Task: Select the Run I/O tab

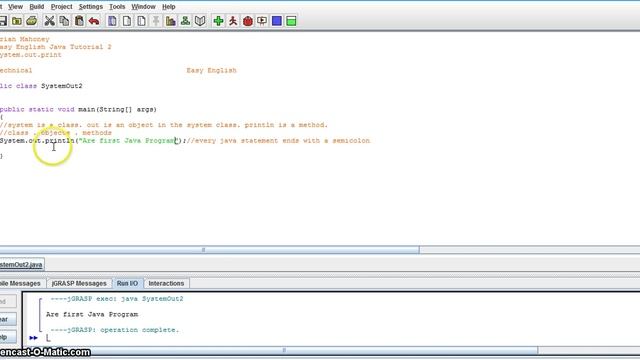Action: [127, 283]
